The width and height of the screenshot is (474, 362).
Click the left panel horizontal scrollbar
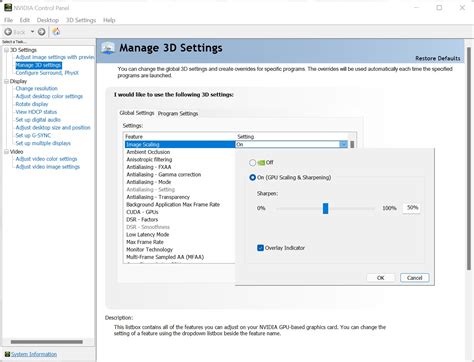(47, 342)
